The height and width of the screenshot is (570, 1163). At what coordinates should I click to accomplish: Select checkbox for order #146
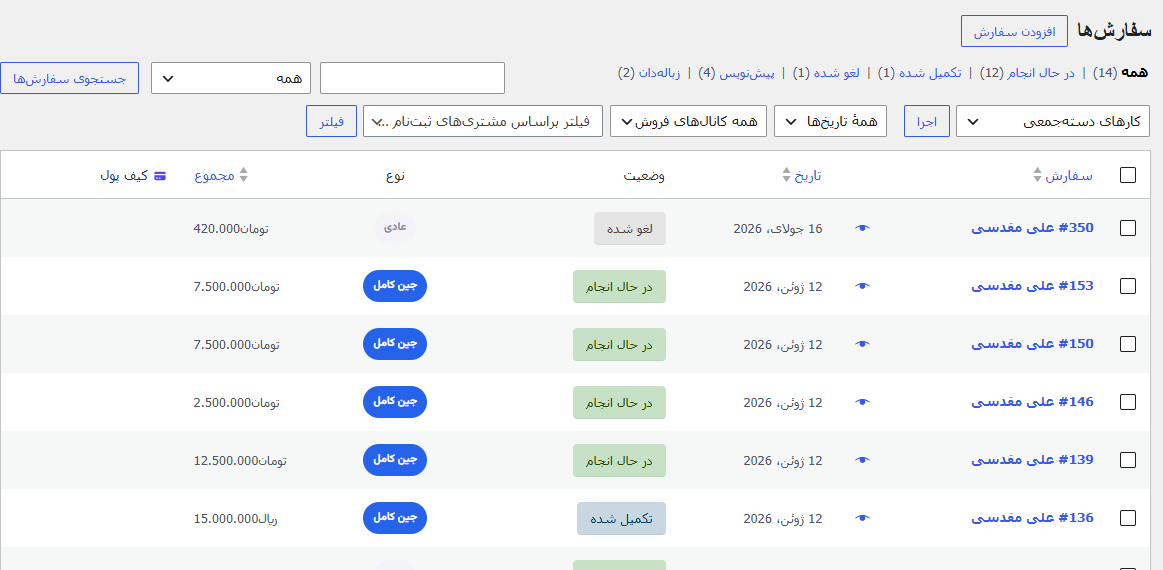(1127, 402)
